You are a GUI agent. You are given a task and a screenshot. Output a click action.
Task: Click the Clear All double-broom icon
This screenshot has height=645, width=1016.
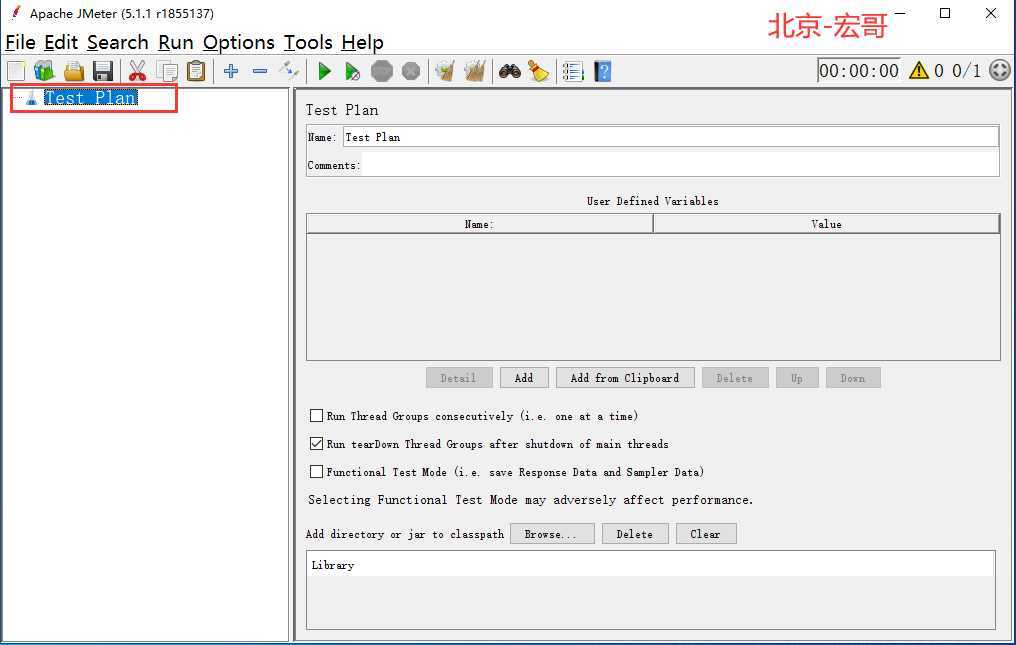475,71
